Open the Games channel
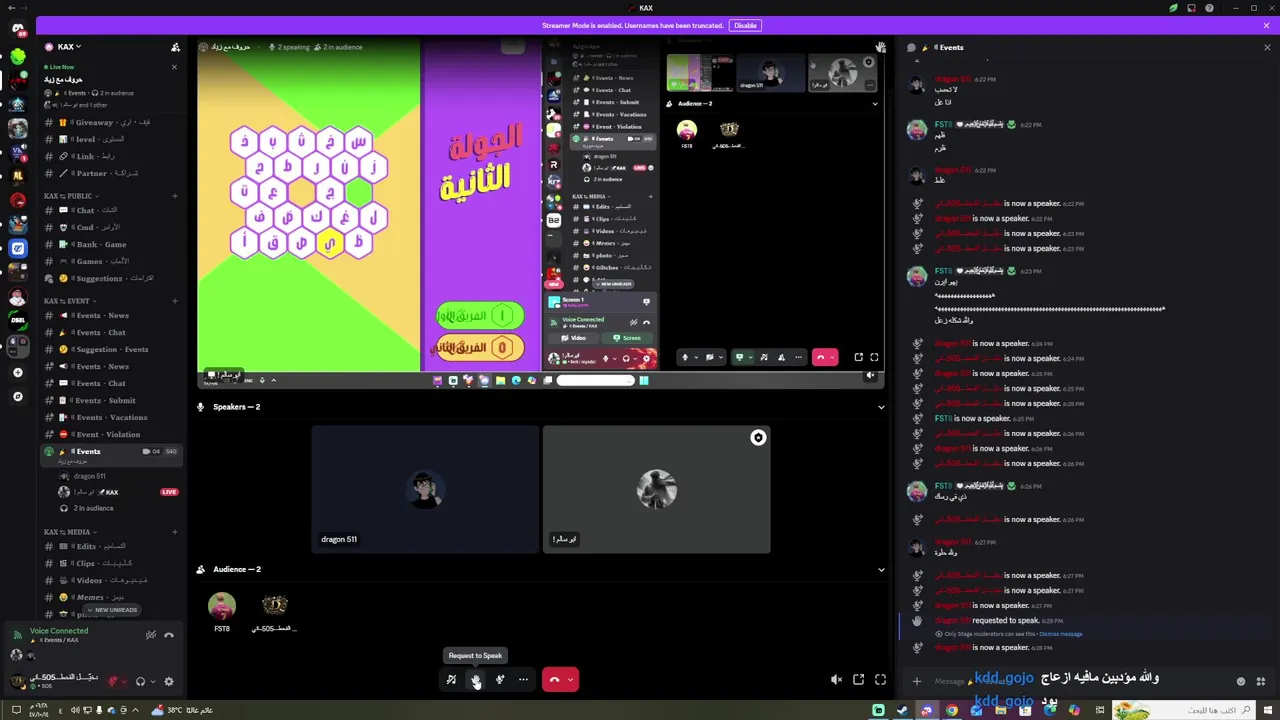Image resolution: width=1280 pixels, height=720 pixels. pos(113,261)
